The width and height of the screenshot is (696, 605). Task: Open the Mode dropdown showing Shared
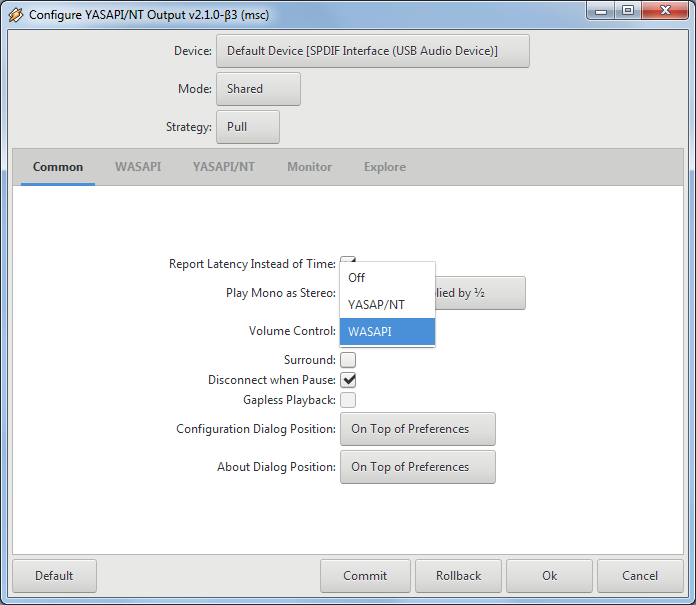point(258,89)
